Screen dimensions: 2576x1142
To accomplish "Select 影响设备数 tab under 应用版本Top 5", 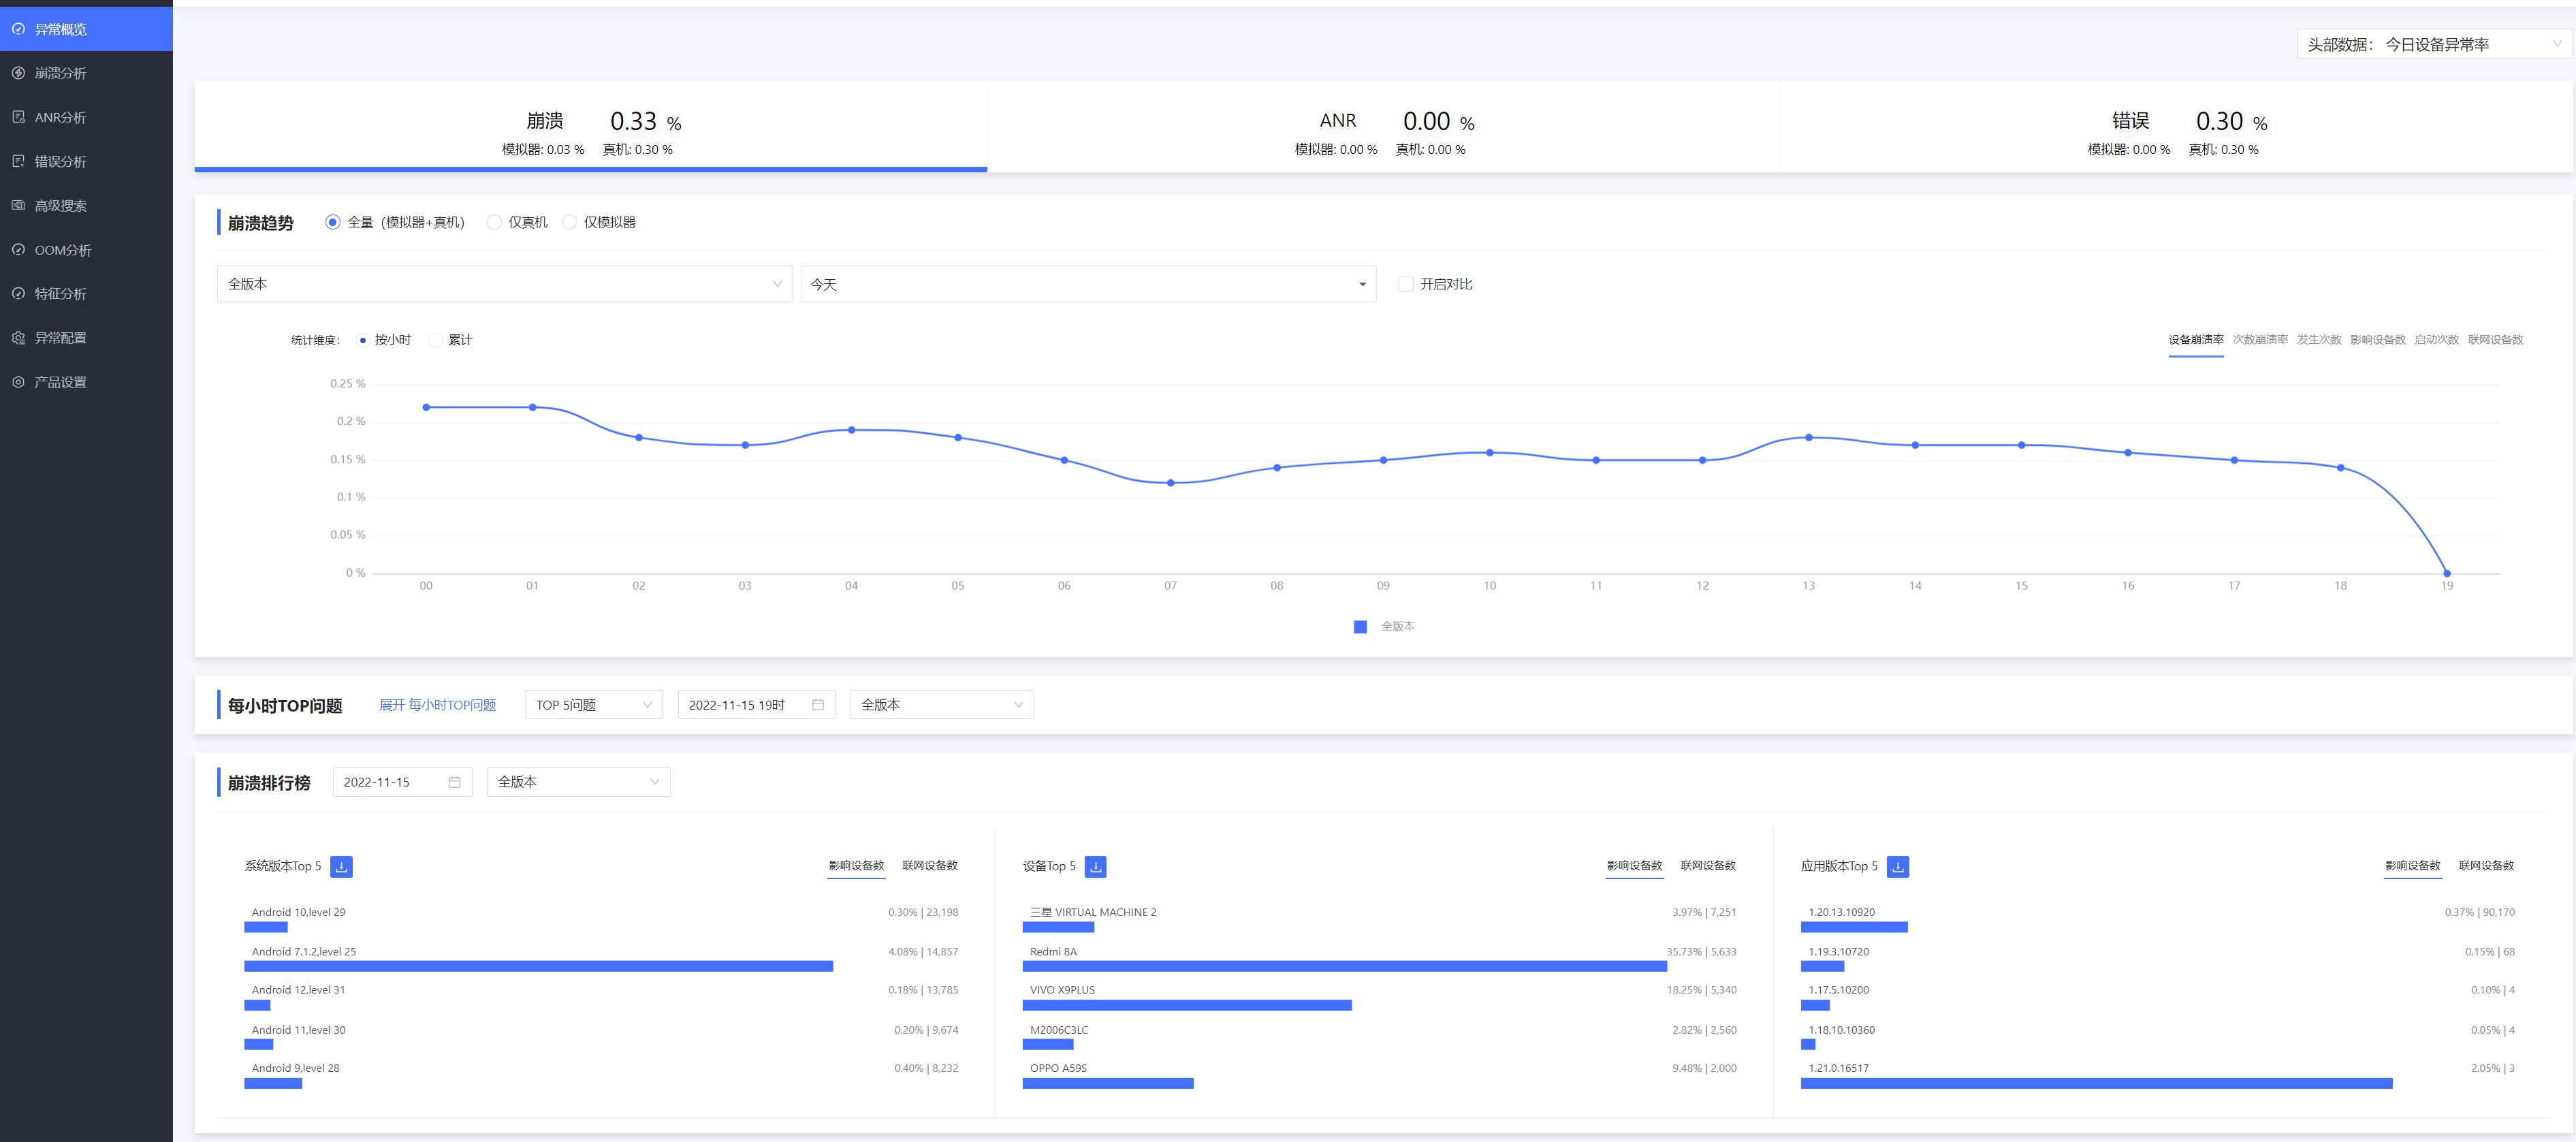I will [2412, 866].
